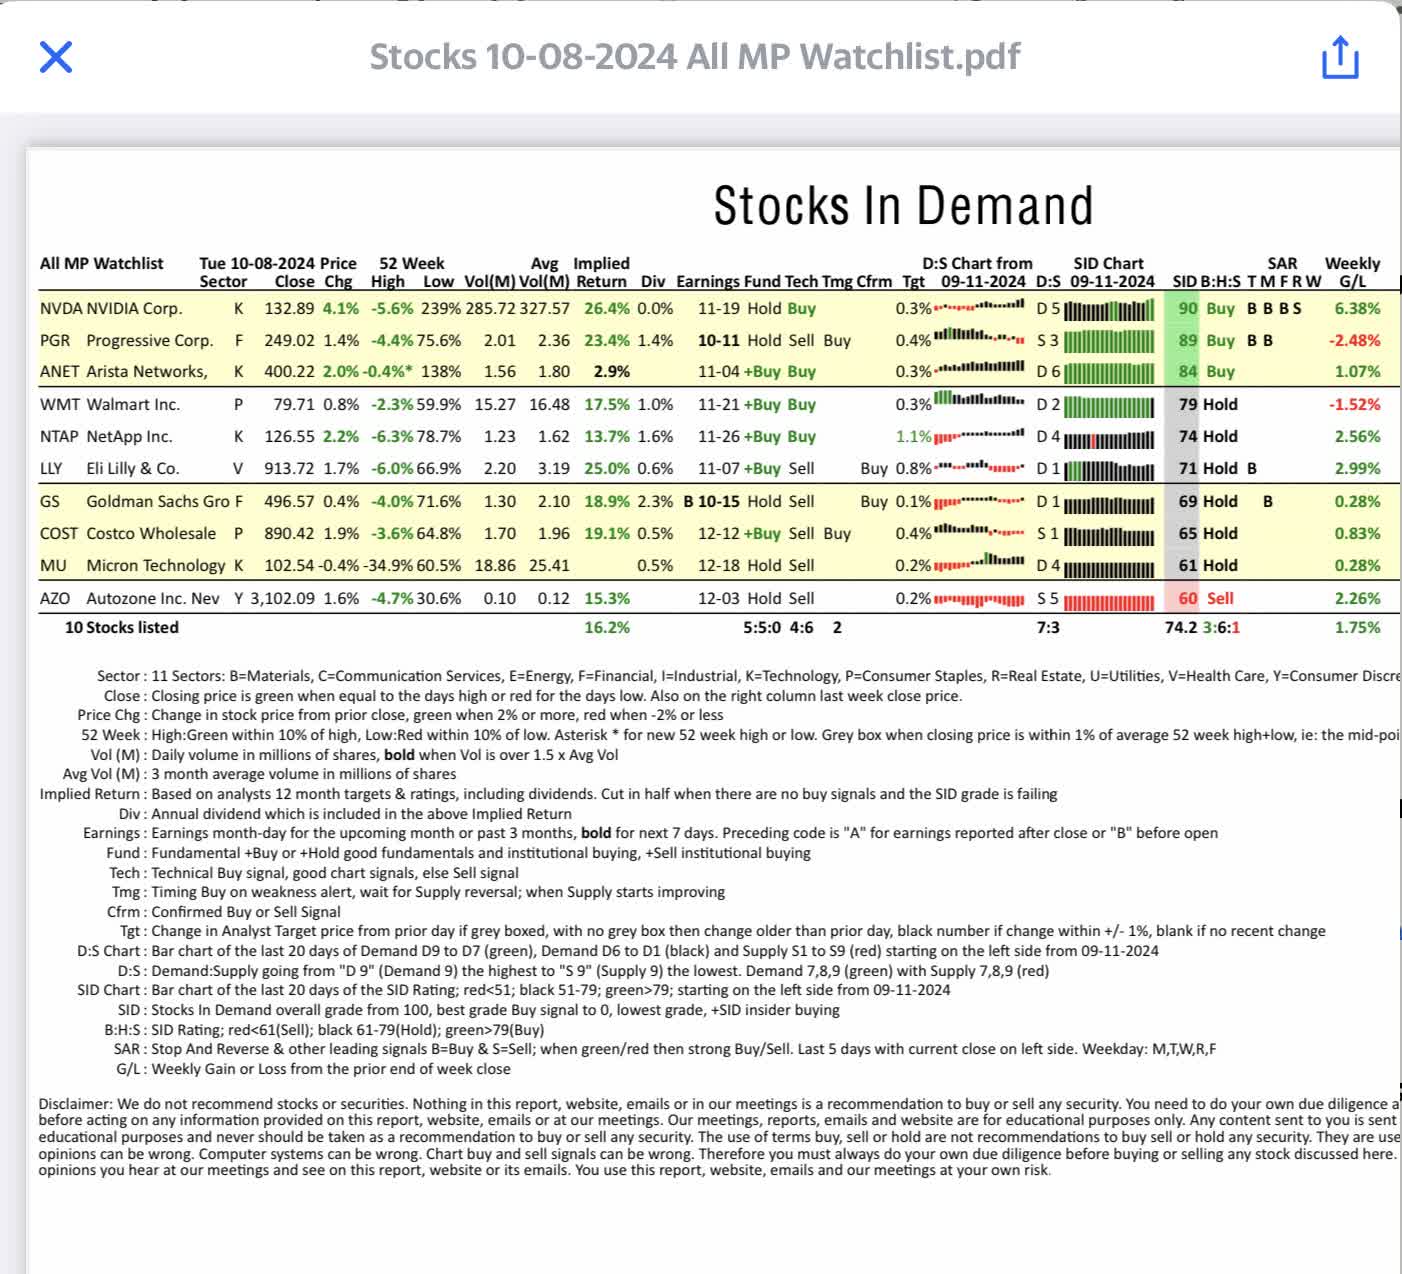The image size is (1402, 1274).
Task: Click Autozone's red 'Sell' rating
Action: tap(1220, 598)
